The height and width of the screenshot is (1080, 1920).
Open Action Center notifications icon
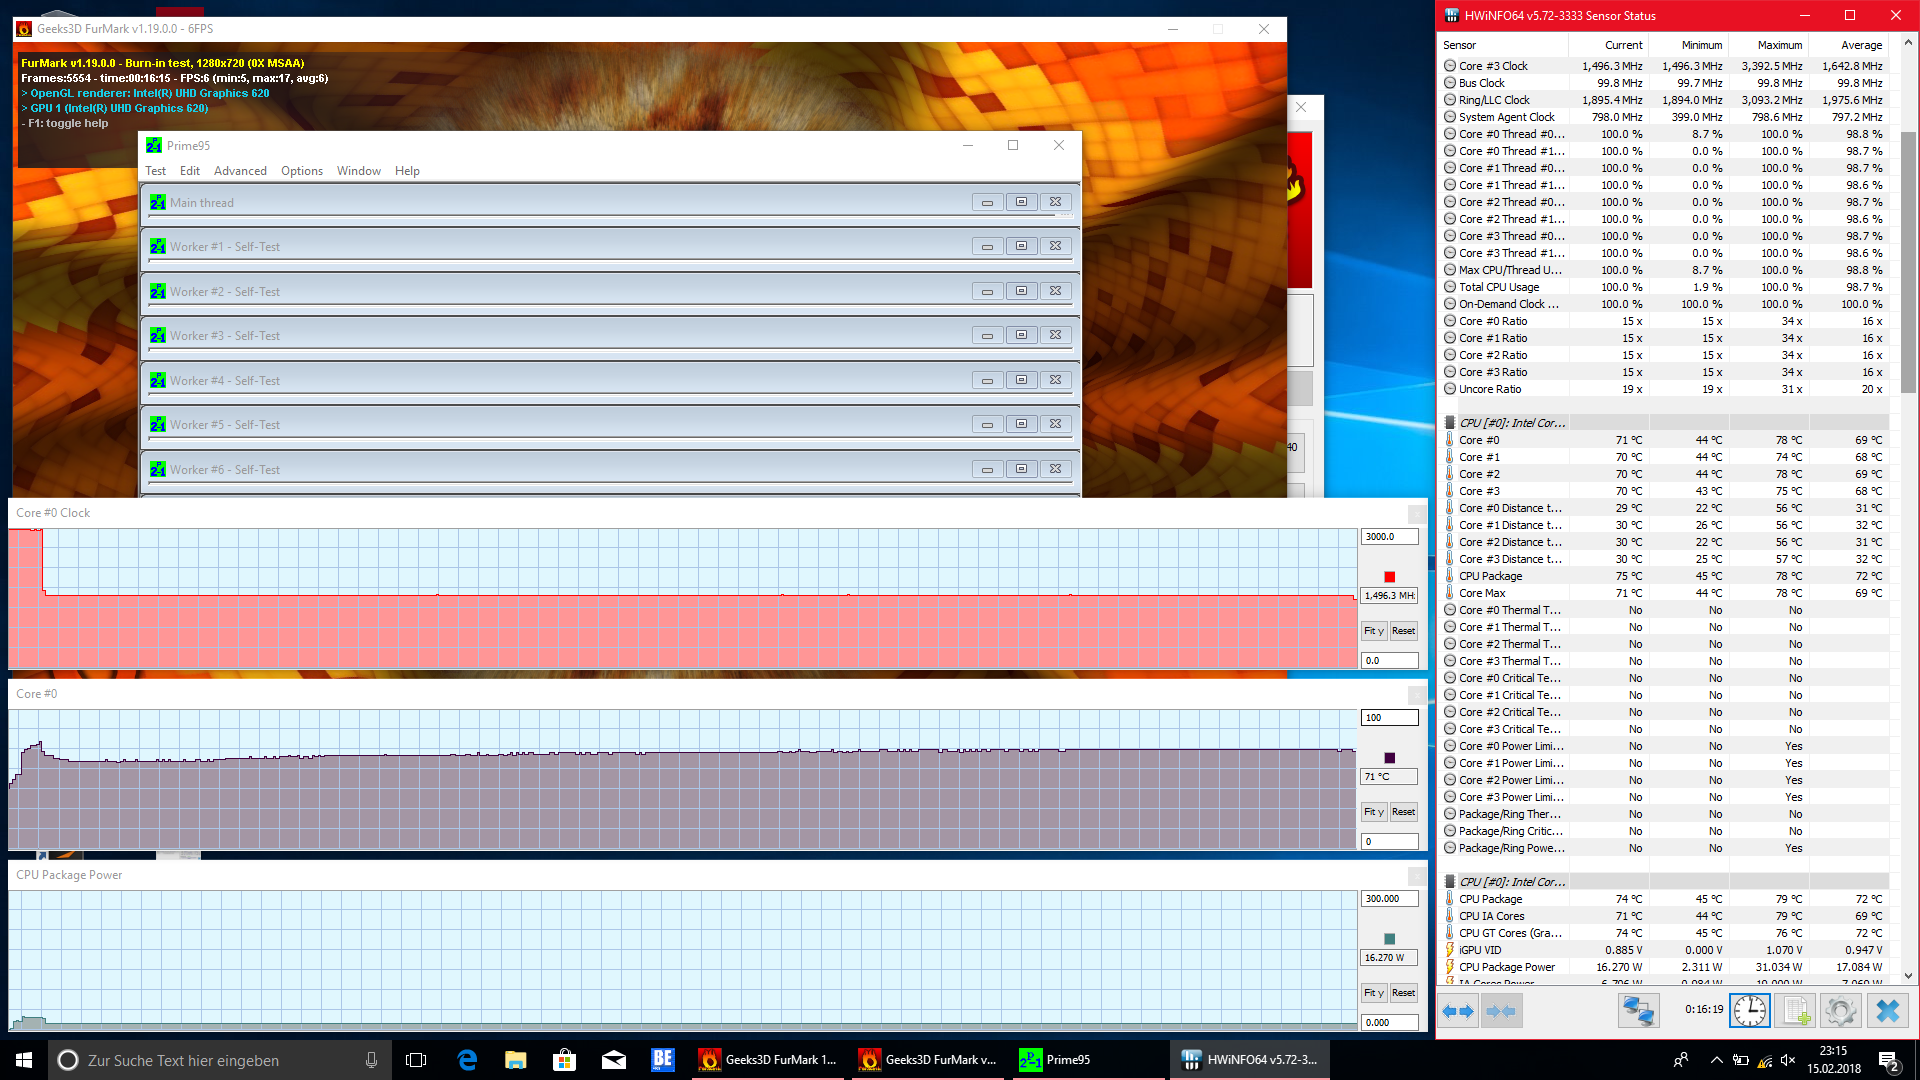[x=1888, y=1060]
